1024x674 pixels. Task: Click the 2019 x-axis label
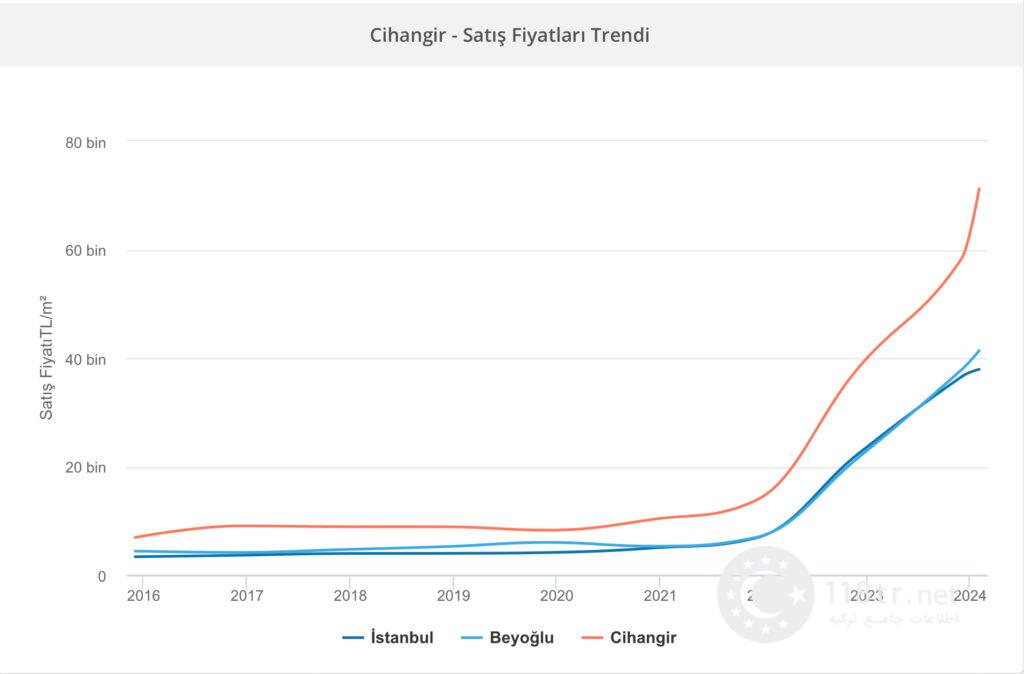click(x=453, y=595)
